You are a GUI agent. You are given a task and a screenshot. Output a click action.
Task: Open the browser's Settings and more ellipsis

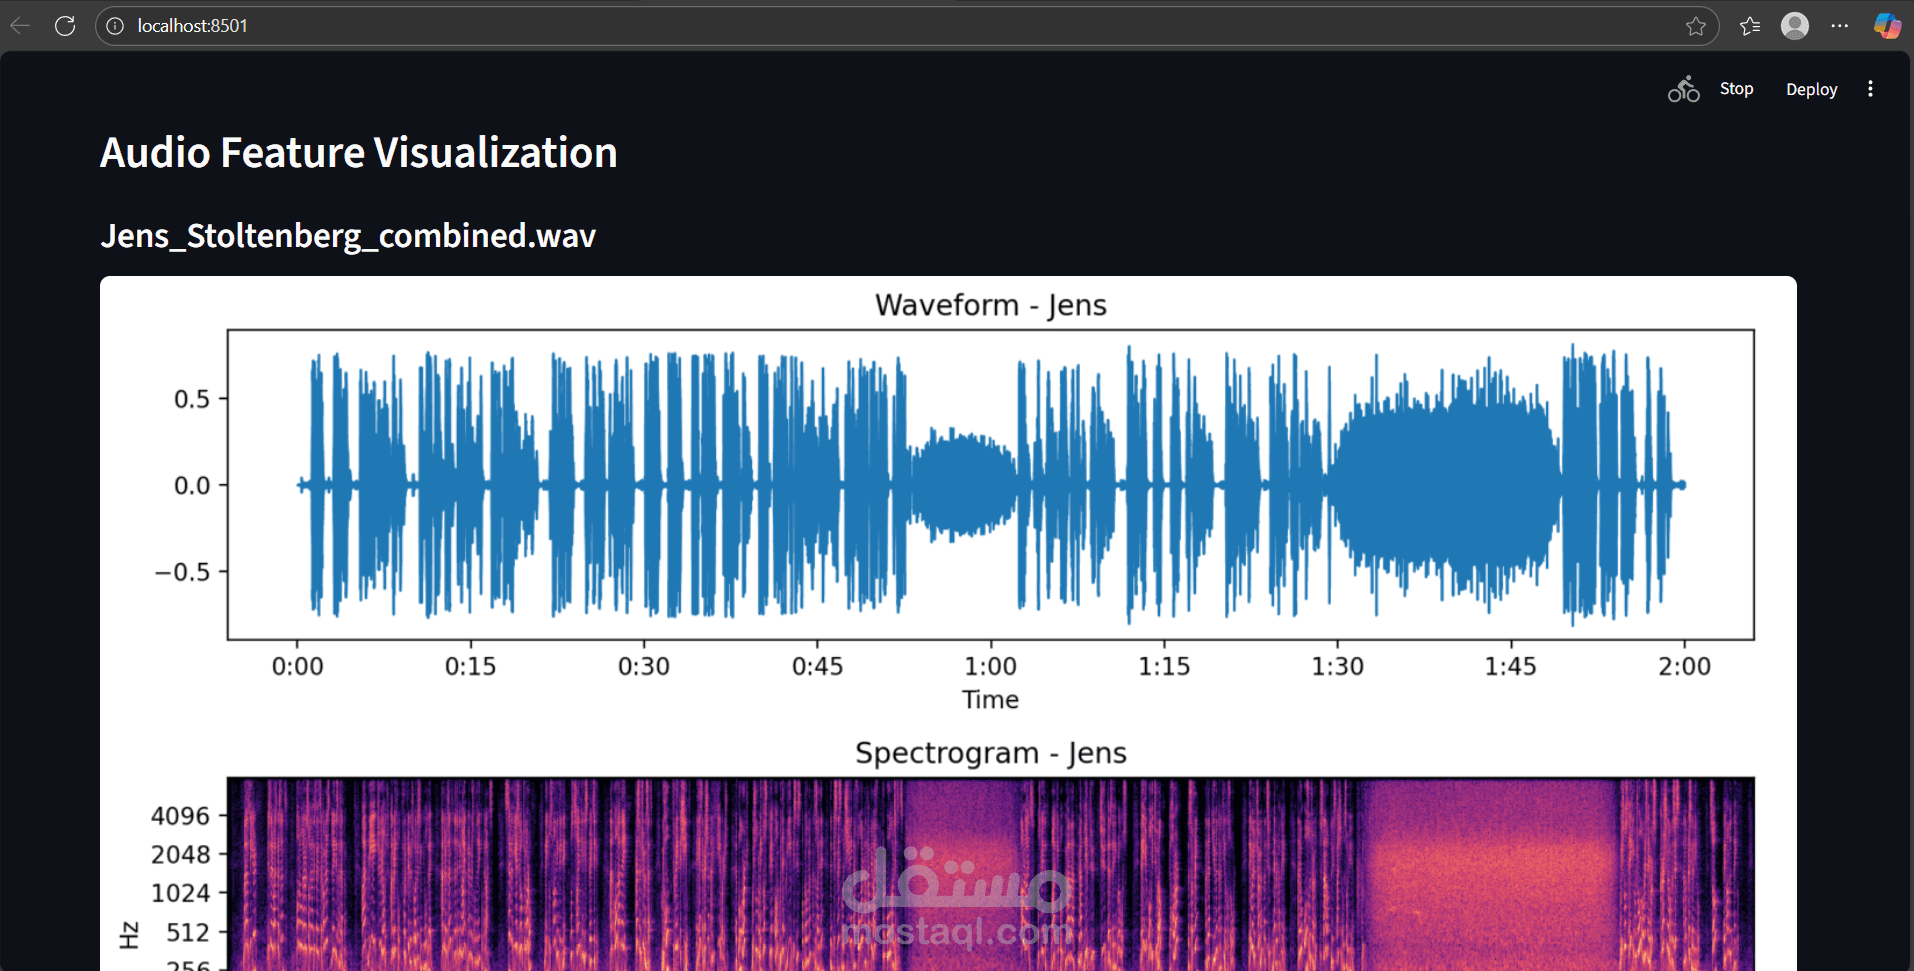click(x=1839, y=26)
